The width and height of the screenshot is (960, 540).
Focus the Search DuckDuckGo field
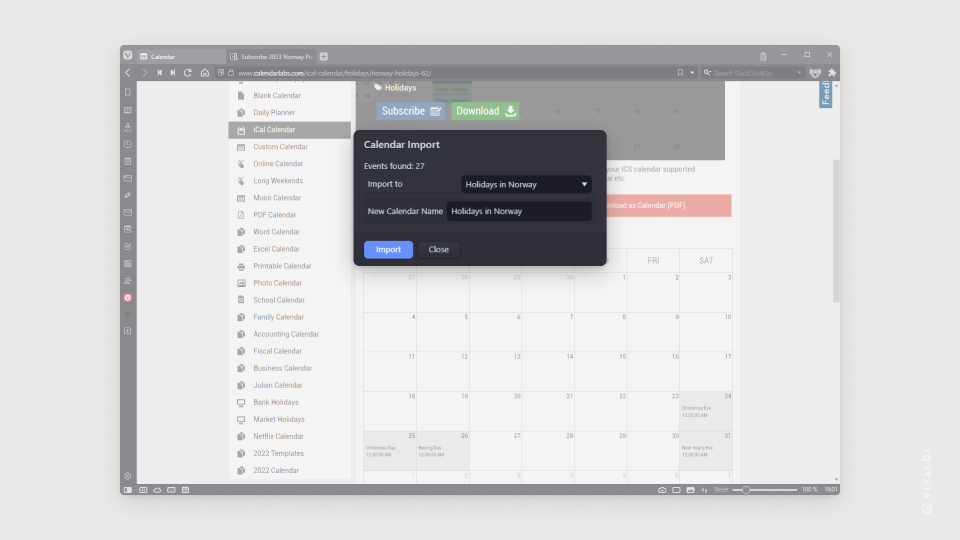coord(754,73)
